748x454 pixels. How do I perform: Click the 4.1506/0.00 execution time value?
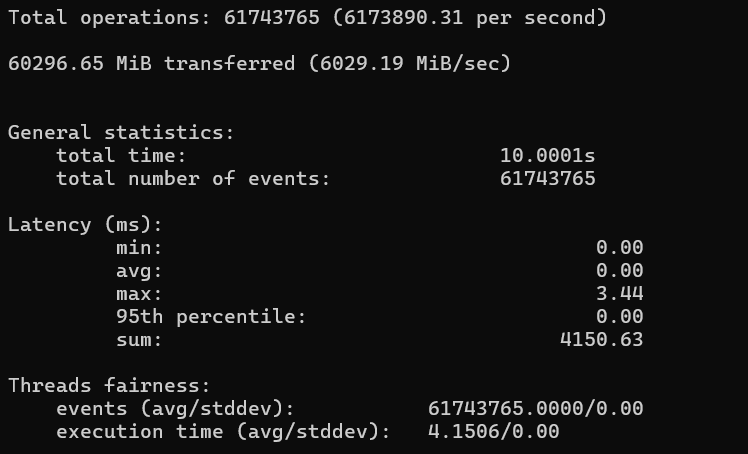pyautogui.click(x=493, y=432)
